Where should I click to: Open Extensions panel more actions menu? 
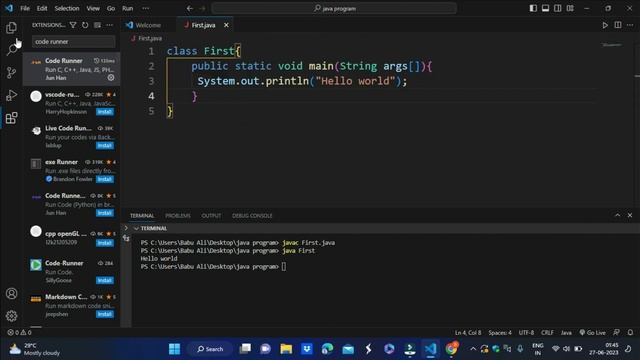point(109,25)
